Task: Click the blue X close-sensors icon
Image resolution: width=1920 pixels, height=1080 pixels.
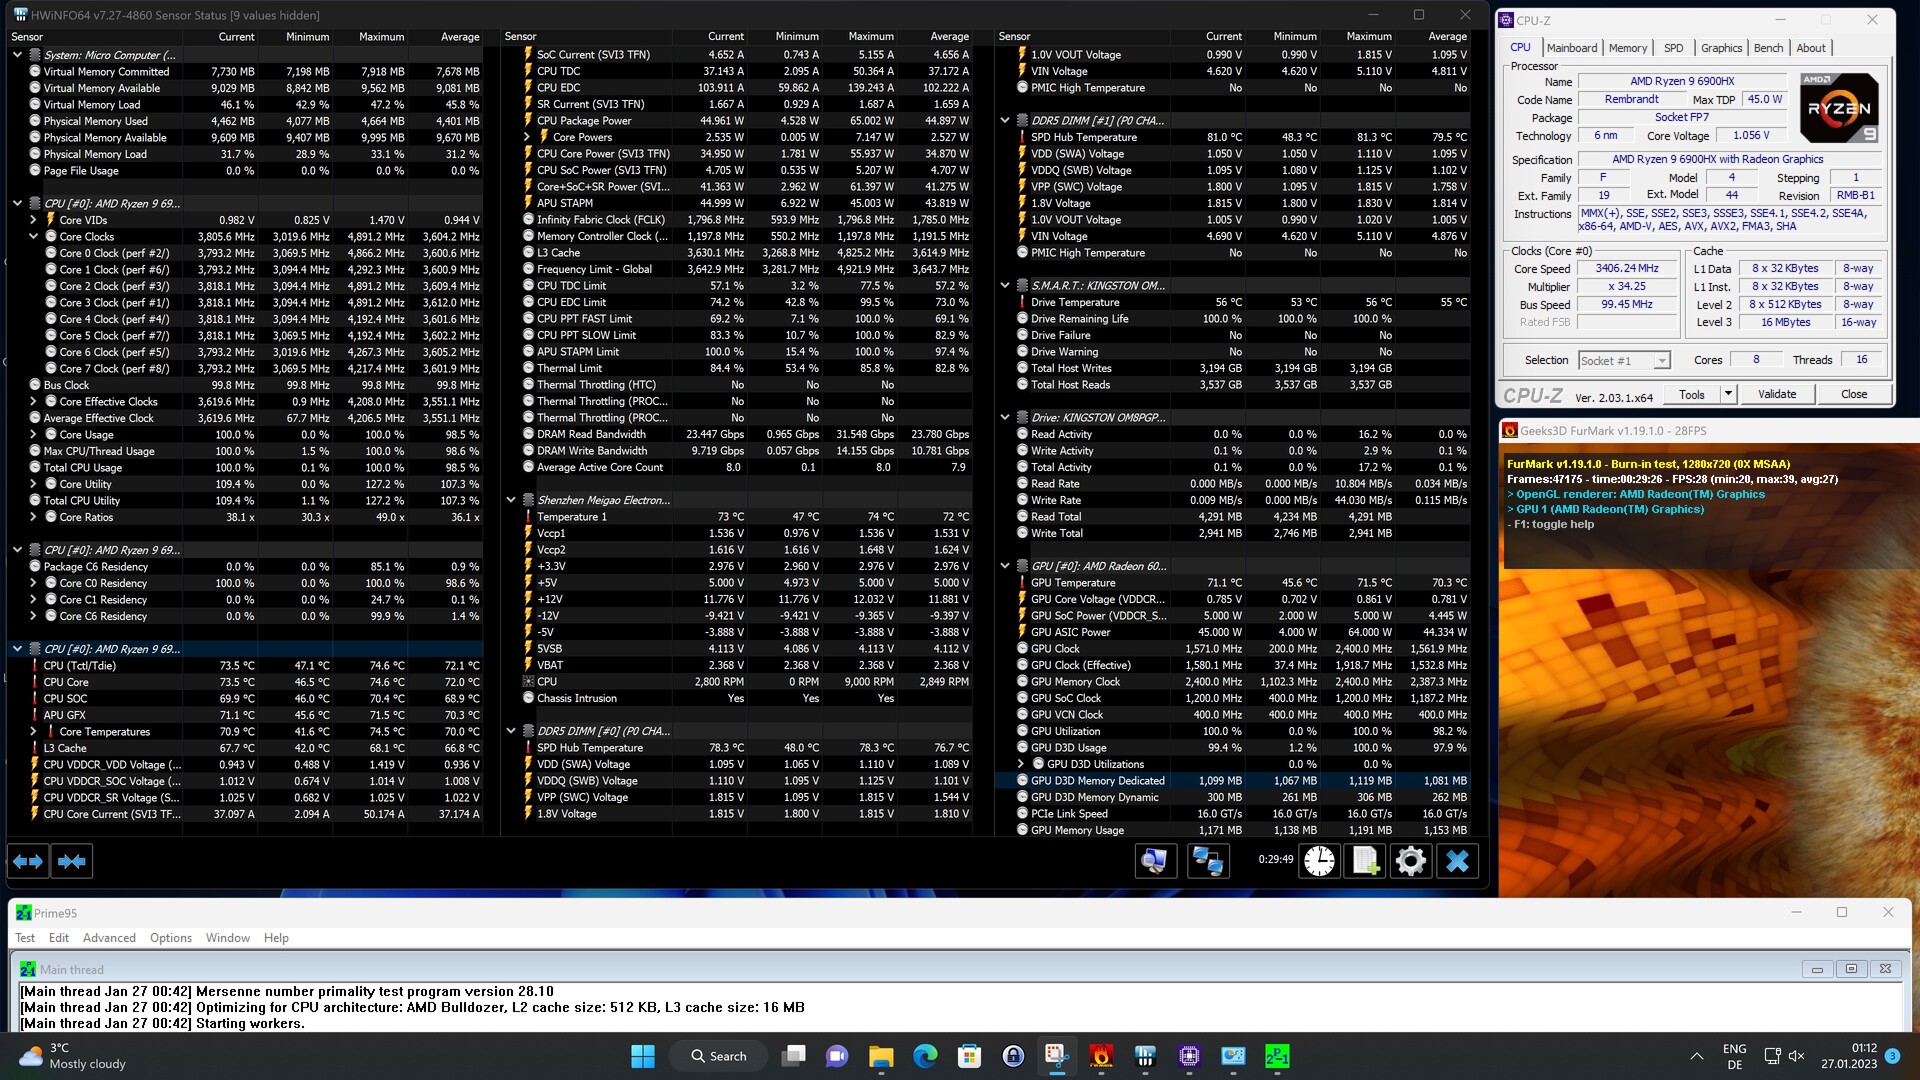Action: coord(1457,861)
